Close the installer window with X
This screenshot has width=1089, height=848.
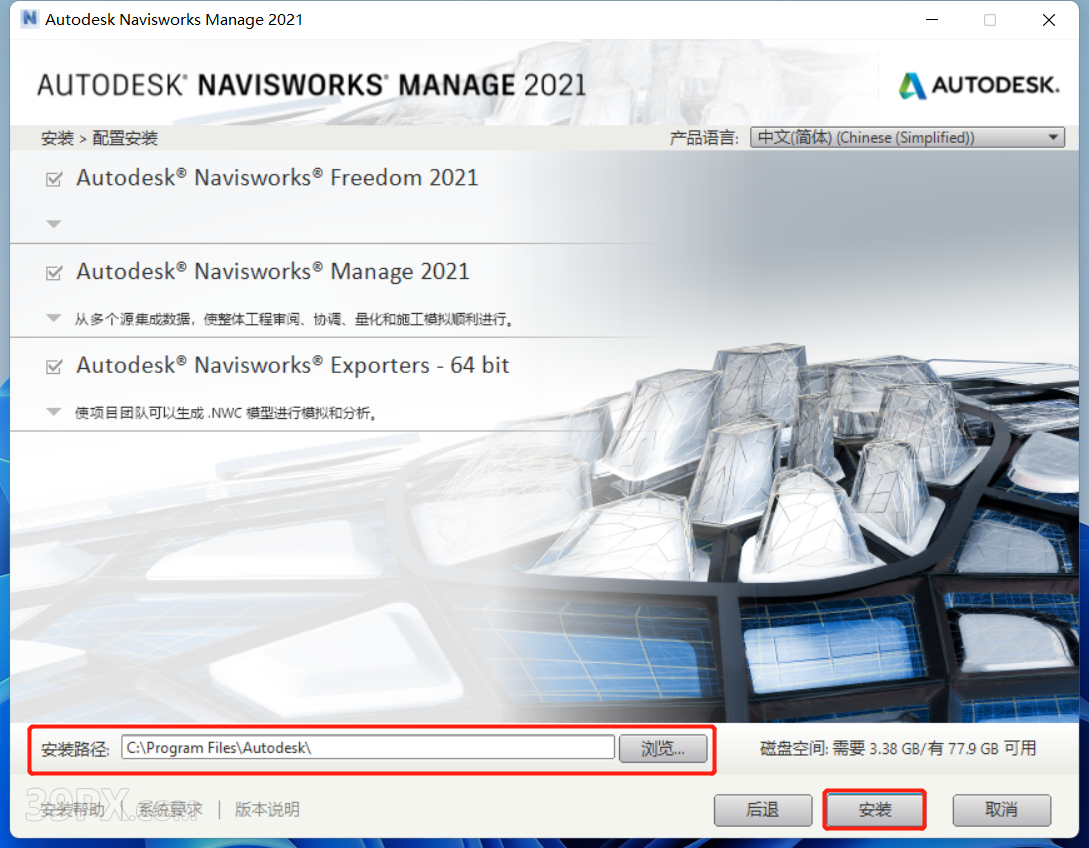tap(1048, 19)
